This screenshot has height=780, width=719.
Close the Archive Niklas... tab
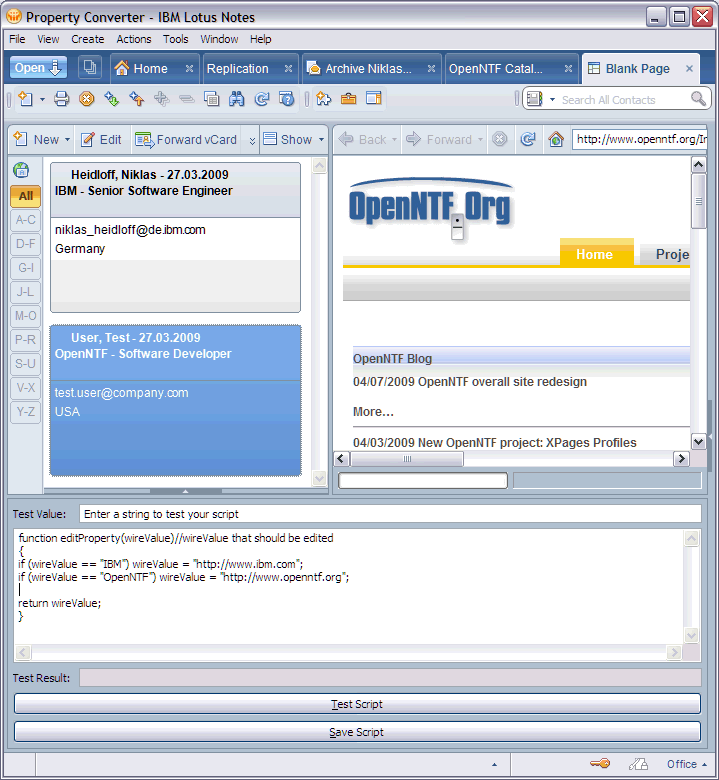(431, 69)
